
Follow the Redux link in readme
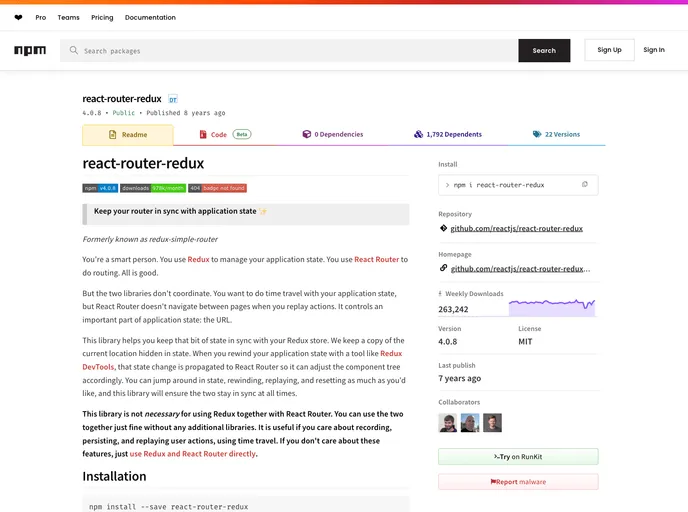click(198, 259)
